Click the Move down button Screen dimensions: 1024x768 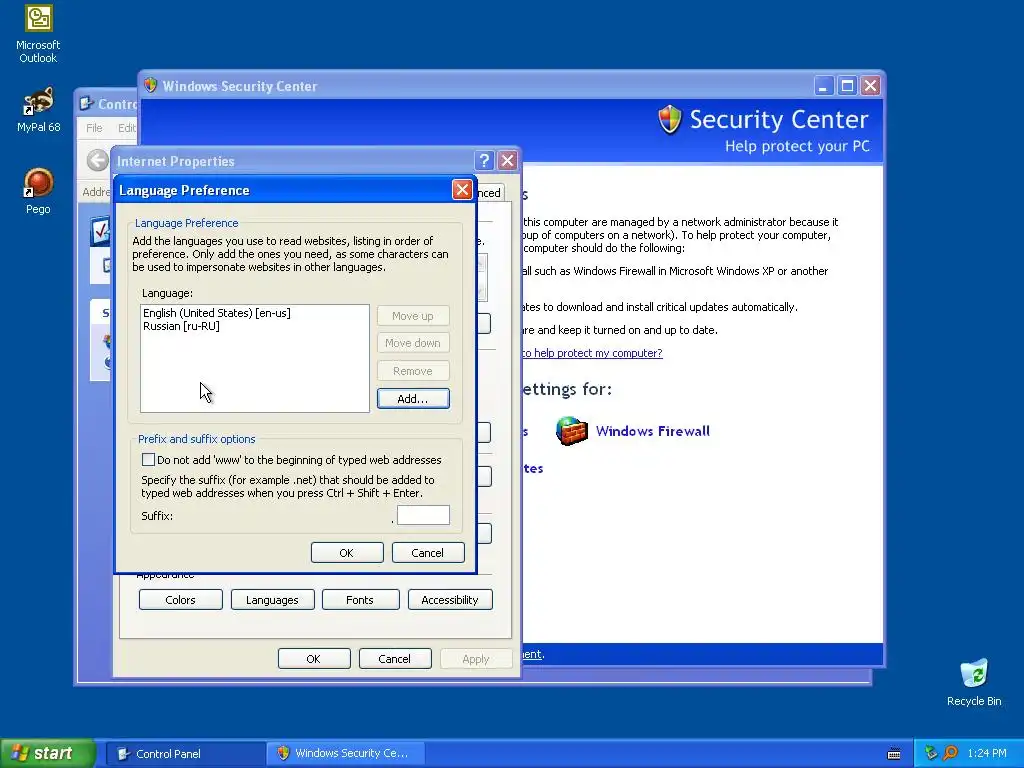click(x=413, y=343)
